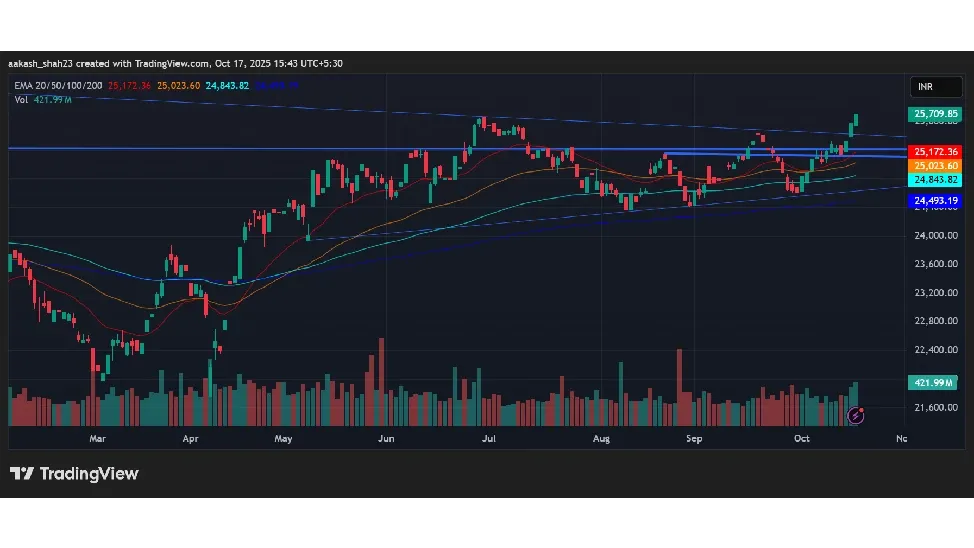Click the TradingView logo icon

point(22,473)
